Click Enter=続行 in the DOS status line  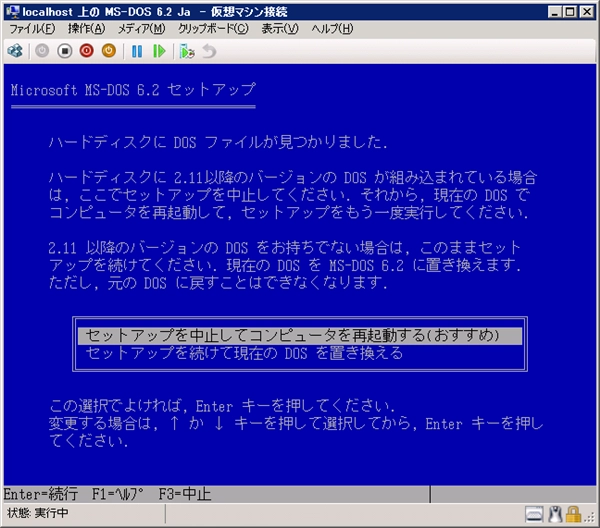coord(41,494)
